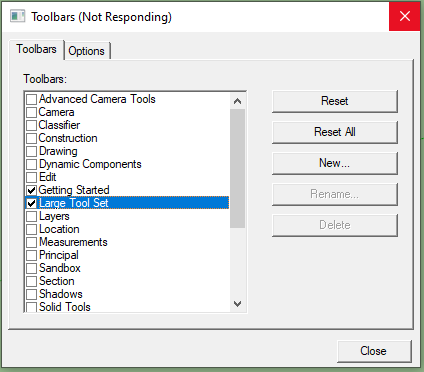Tick the Camera toolbar checkbox
Screen dimensions: 424x372
point(31,112)
